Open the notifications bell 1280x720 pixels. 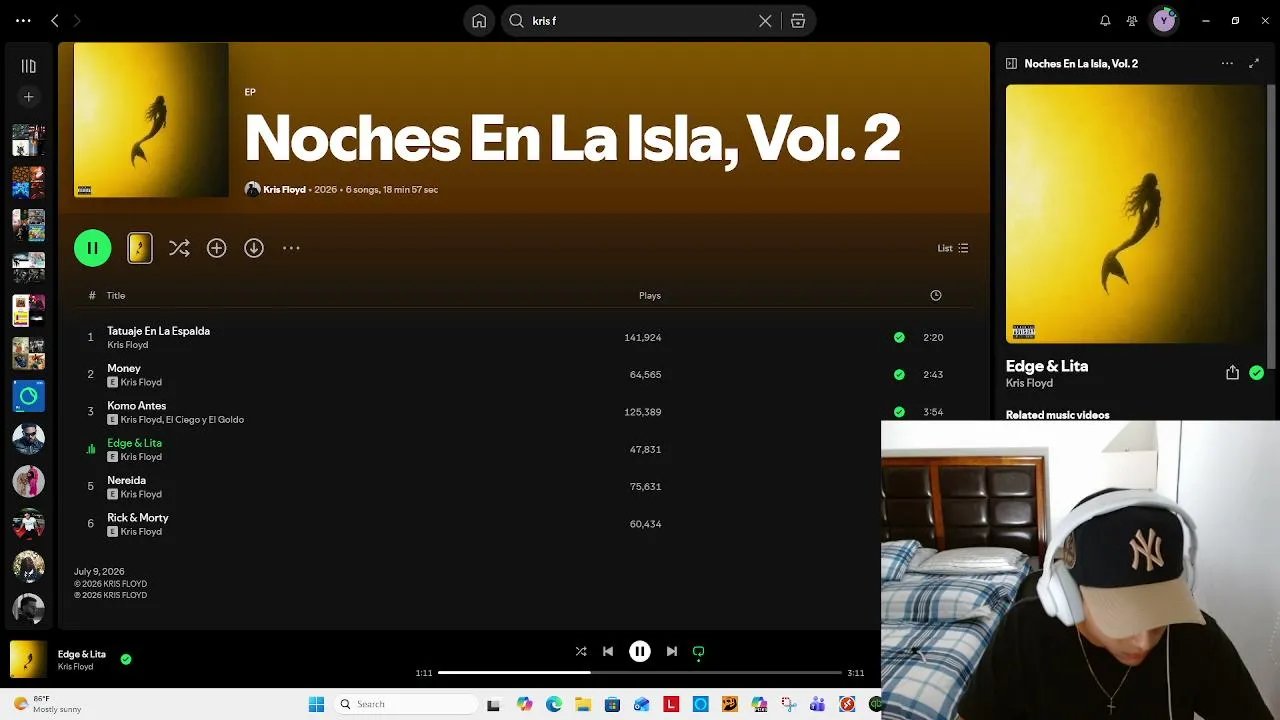[1105, 20]
